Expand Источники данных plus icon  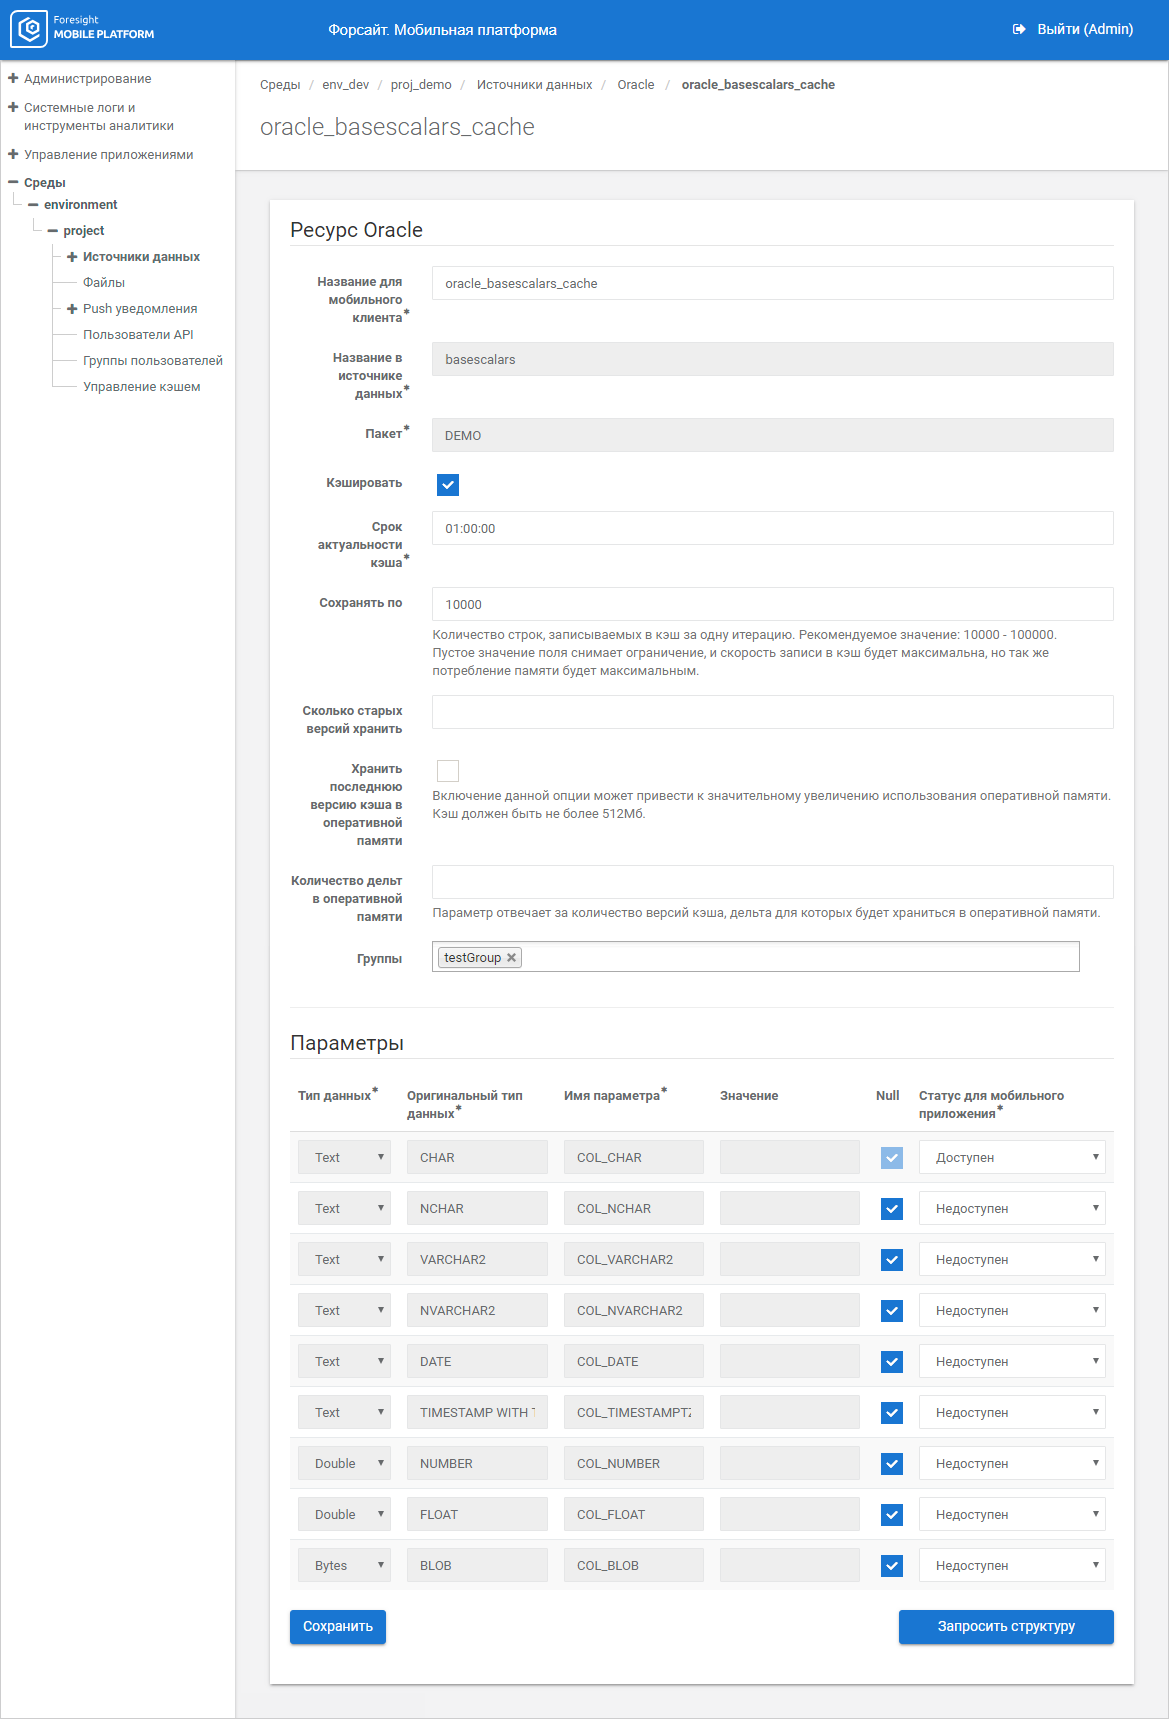pos(72,257)
